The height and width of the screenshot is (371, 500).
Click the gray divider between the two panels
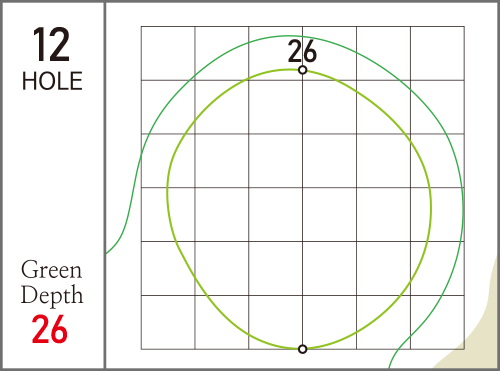105,185
